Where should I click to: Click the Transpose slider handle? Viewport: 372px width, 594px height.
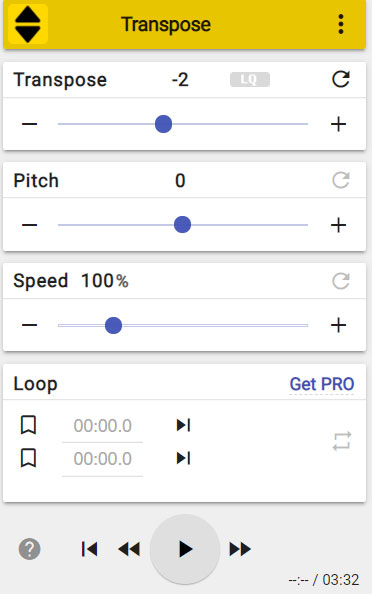(x=164, y=124)
